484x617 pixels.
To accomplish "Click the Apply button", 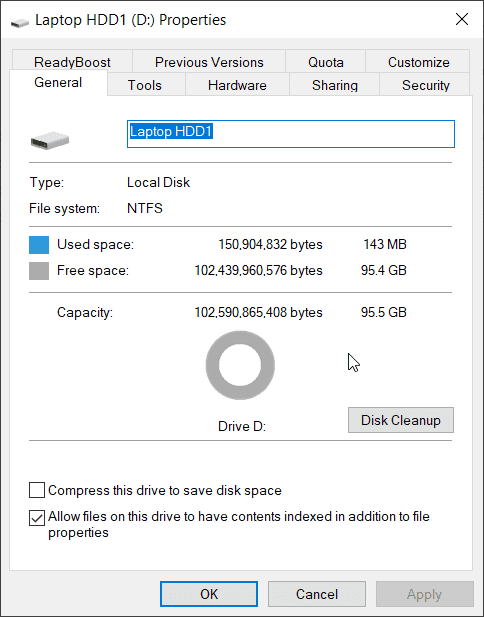I will [x=425, y=594].
